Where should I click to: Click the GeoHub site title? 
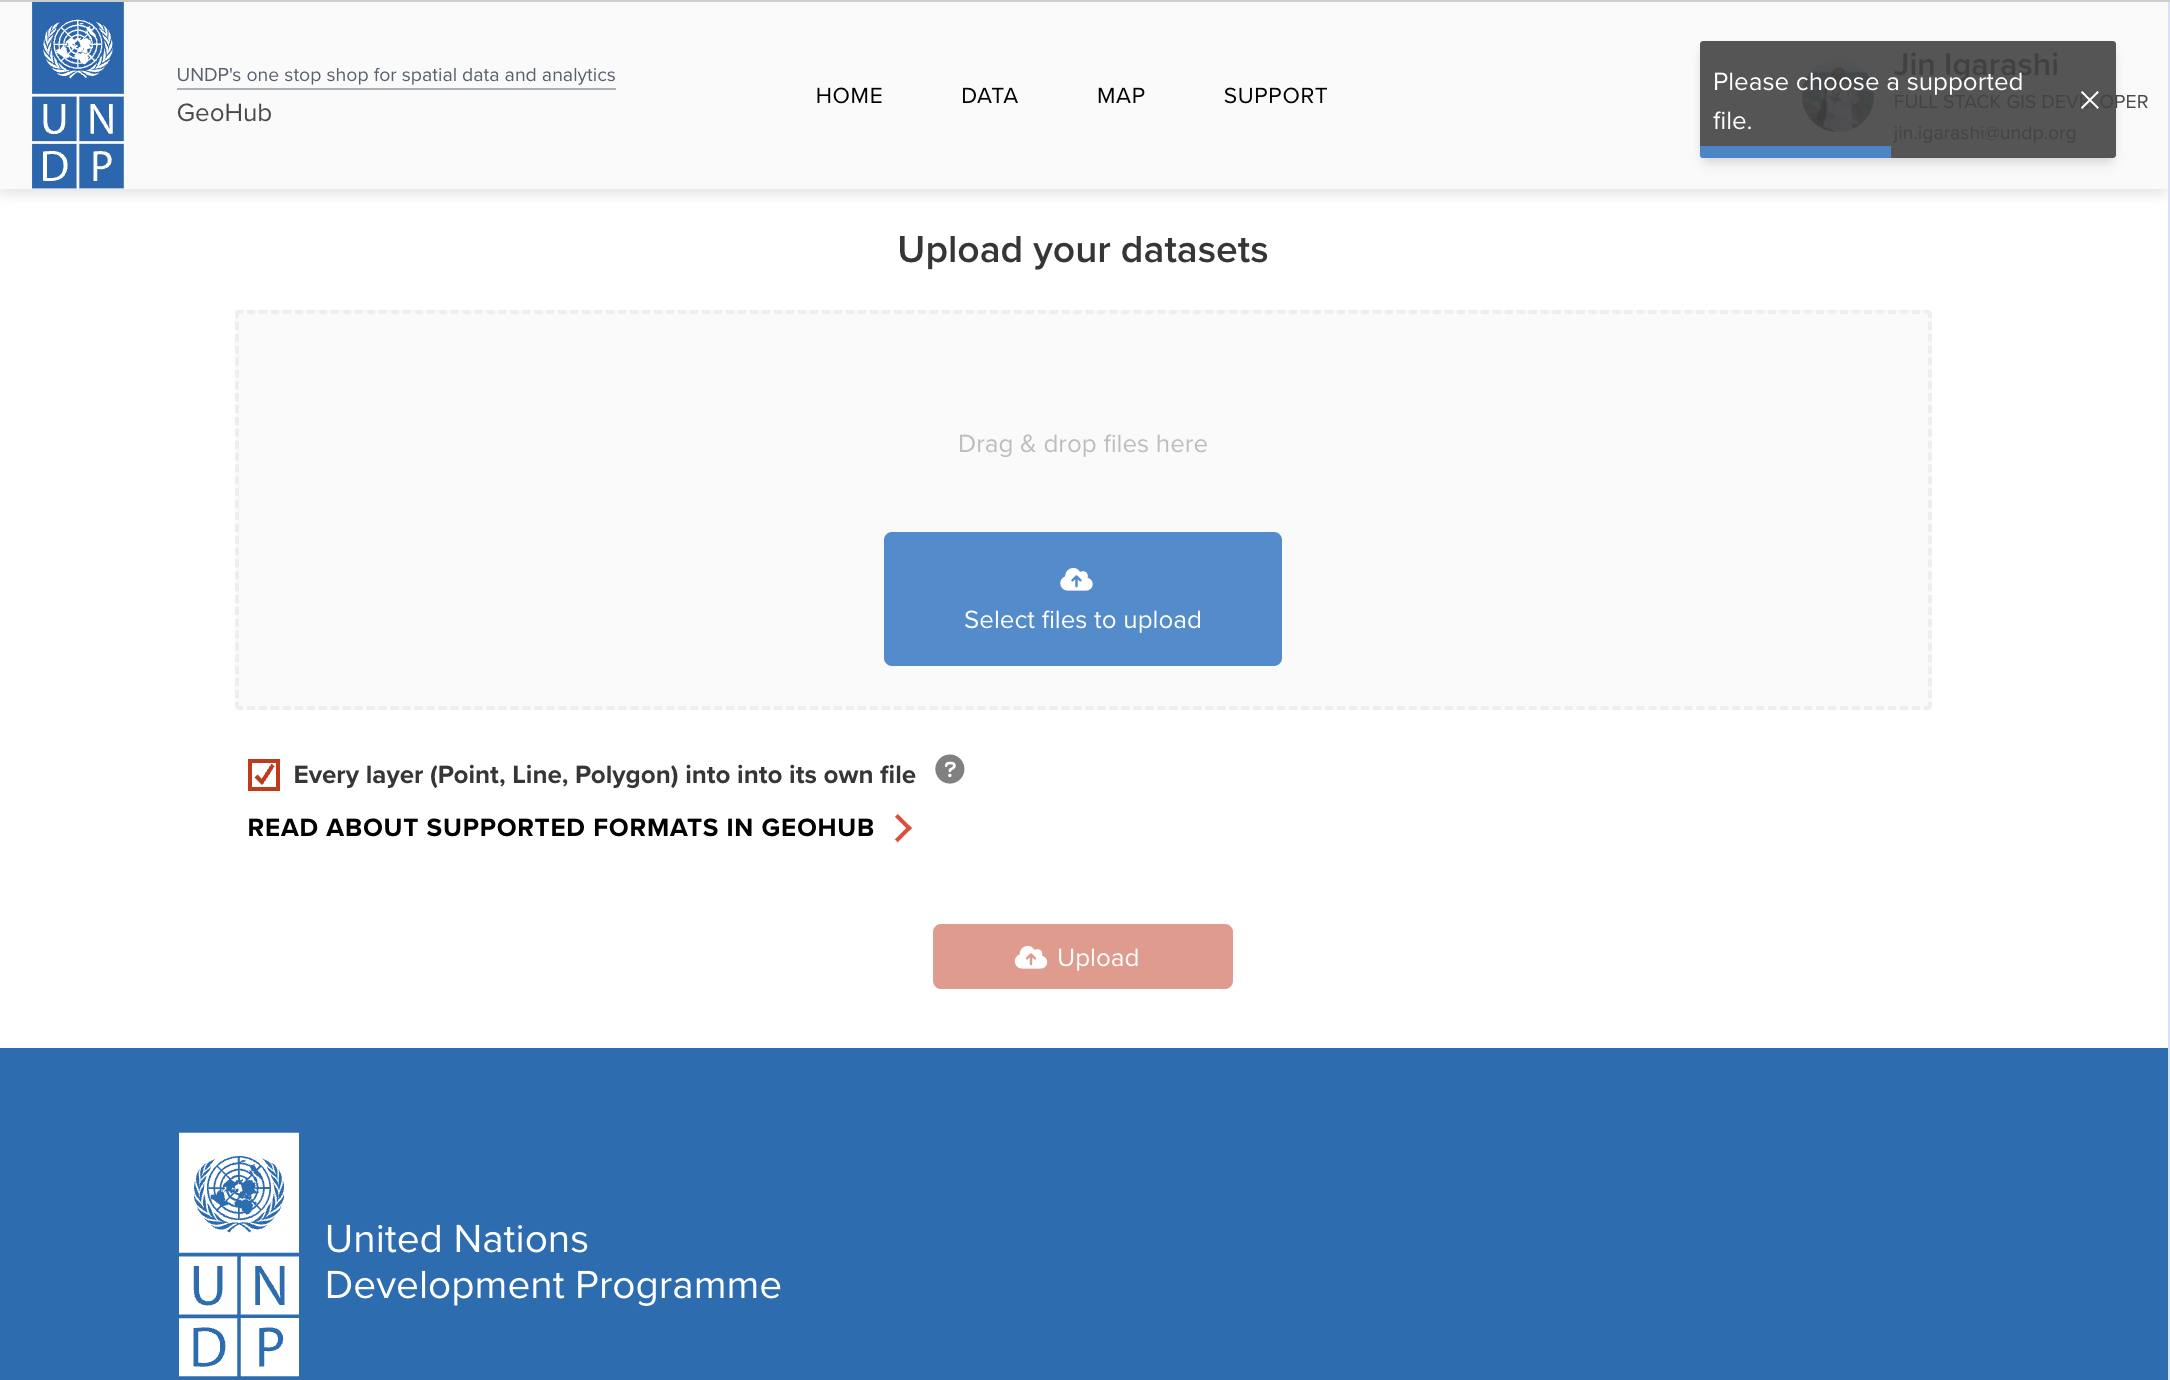[x=224, y=113]
